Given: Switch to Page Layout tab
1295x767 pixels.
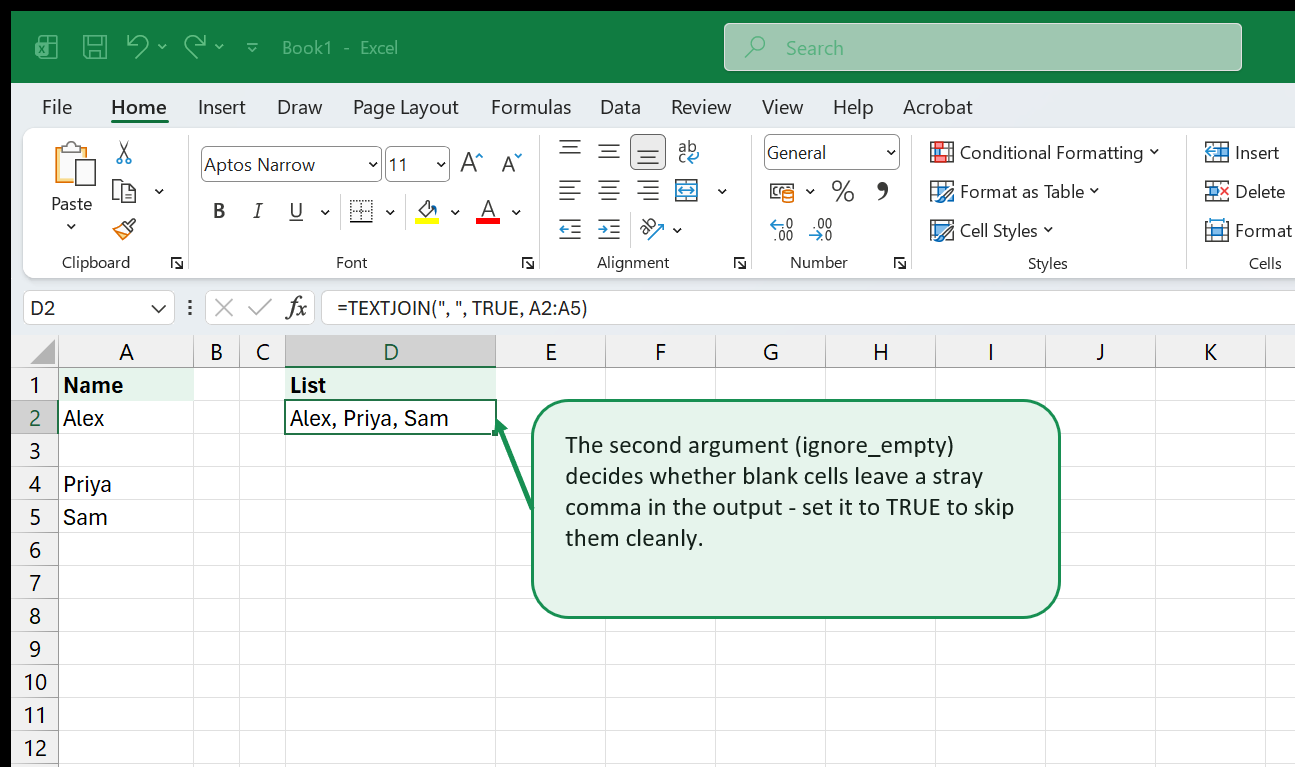Looking at the screenshot, I should [405, 107].
